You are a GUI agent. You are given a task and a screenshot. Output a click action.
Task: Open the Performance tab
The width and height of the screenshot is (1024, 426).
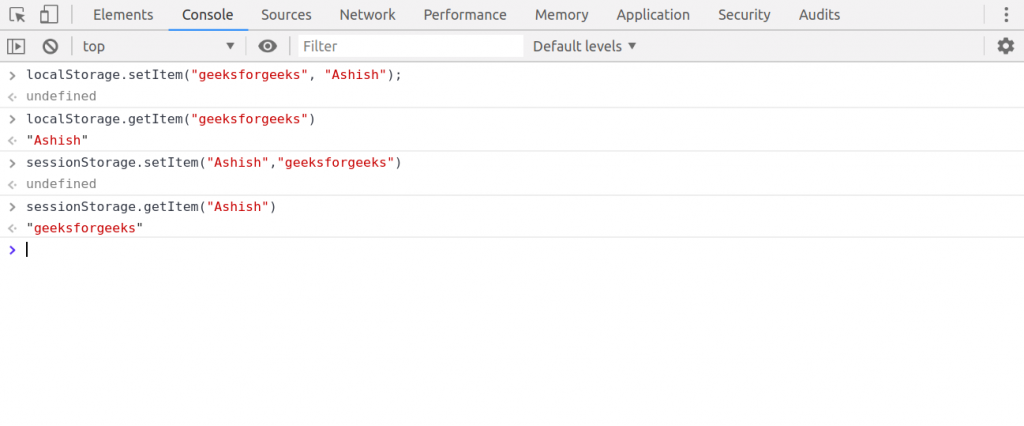point(465,15)
